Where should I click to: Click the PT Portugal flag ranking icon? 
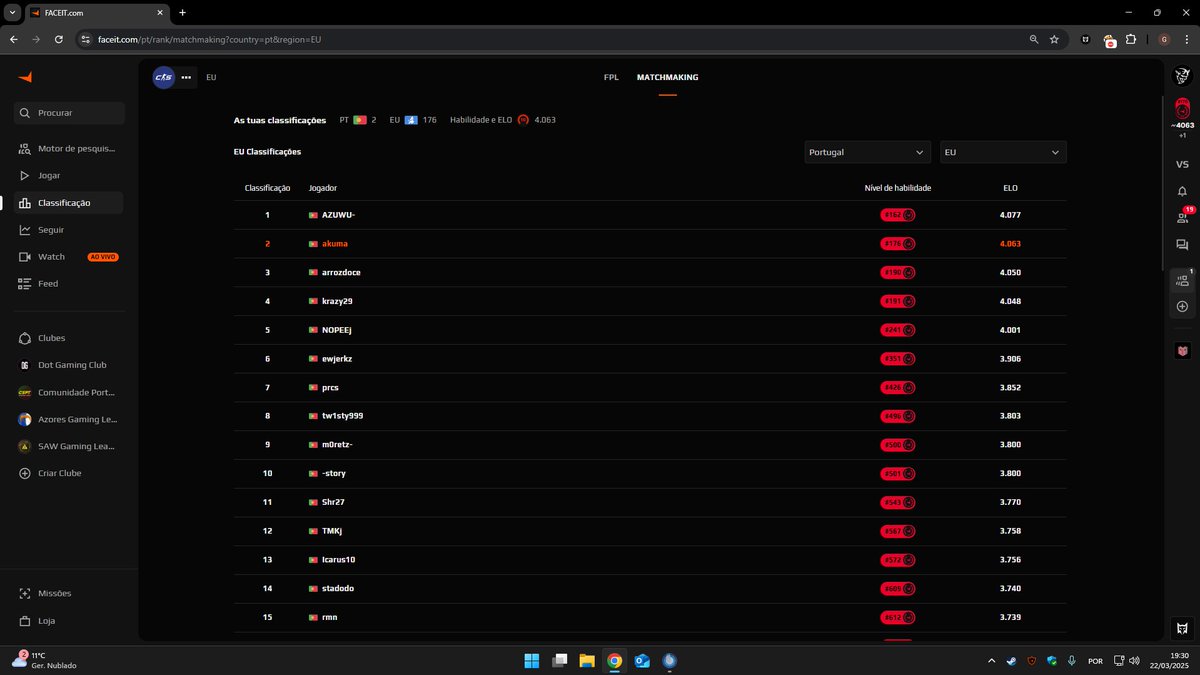click(360, 120)
